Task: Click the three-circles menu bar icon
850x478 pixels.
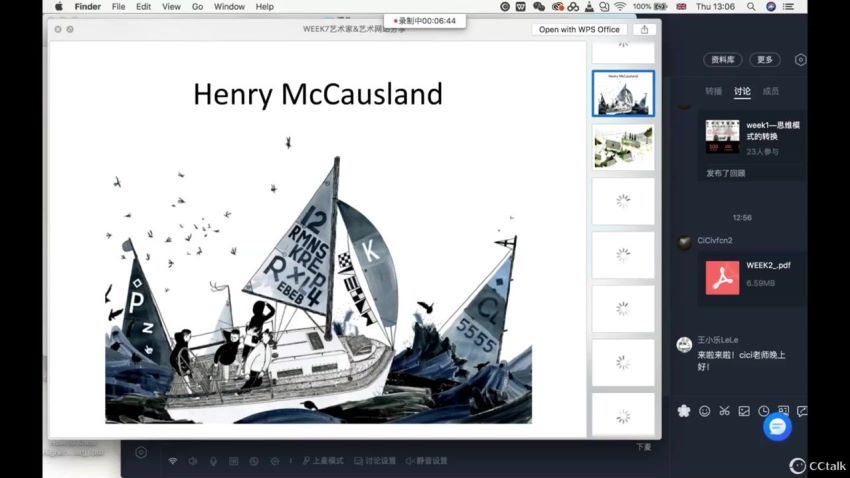Action: (574, 7)
